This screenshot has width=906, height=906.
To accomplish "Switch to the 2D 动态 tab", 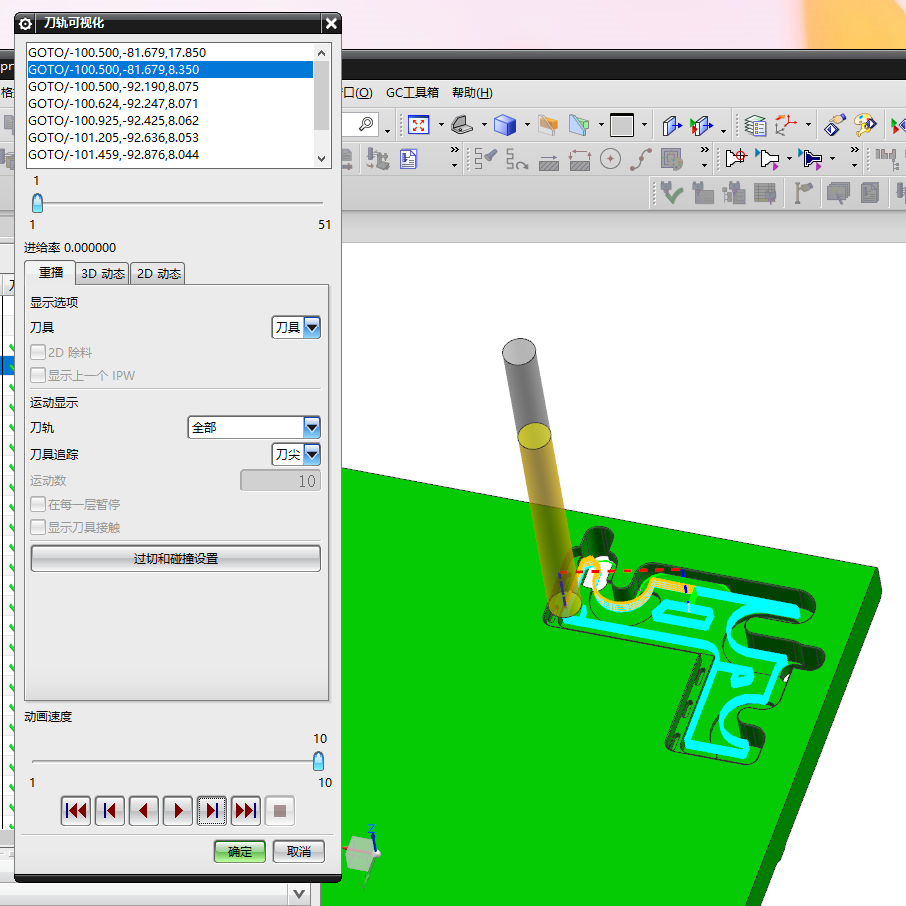I will point(158,273).
